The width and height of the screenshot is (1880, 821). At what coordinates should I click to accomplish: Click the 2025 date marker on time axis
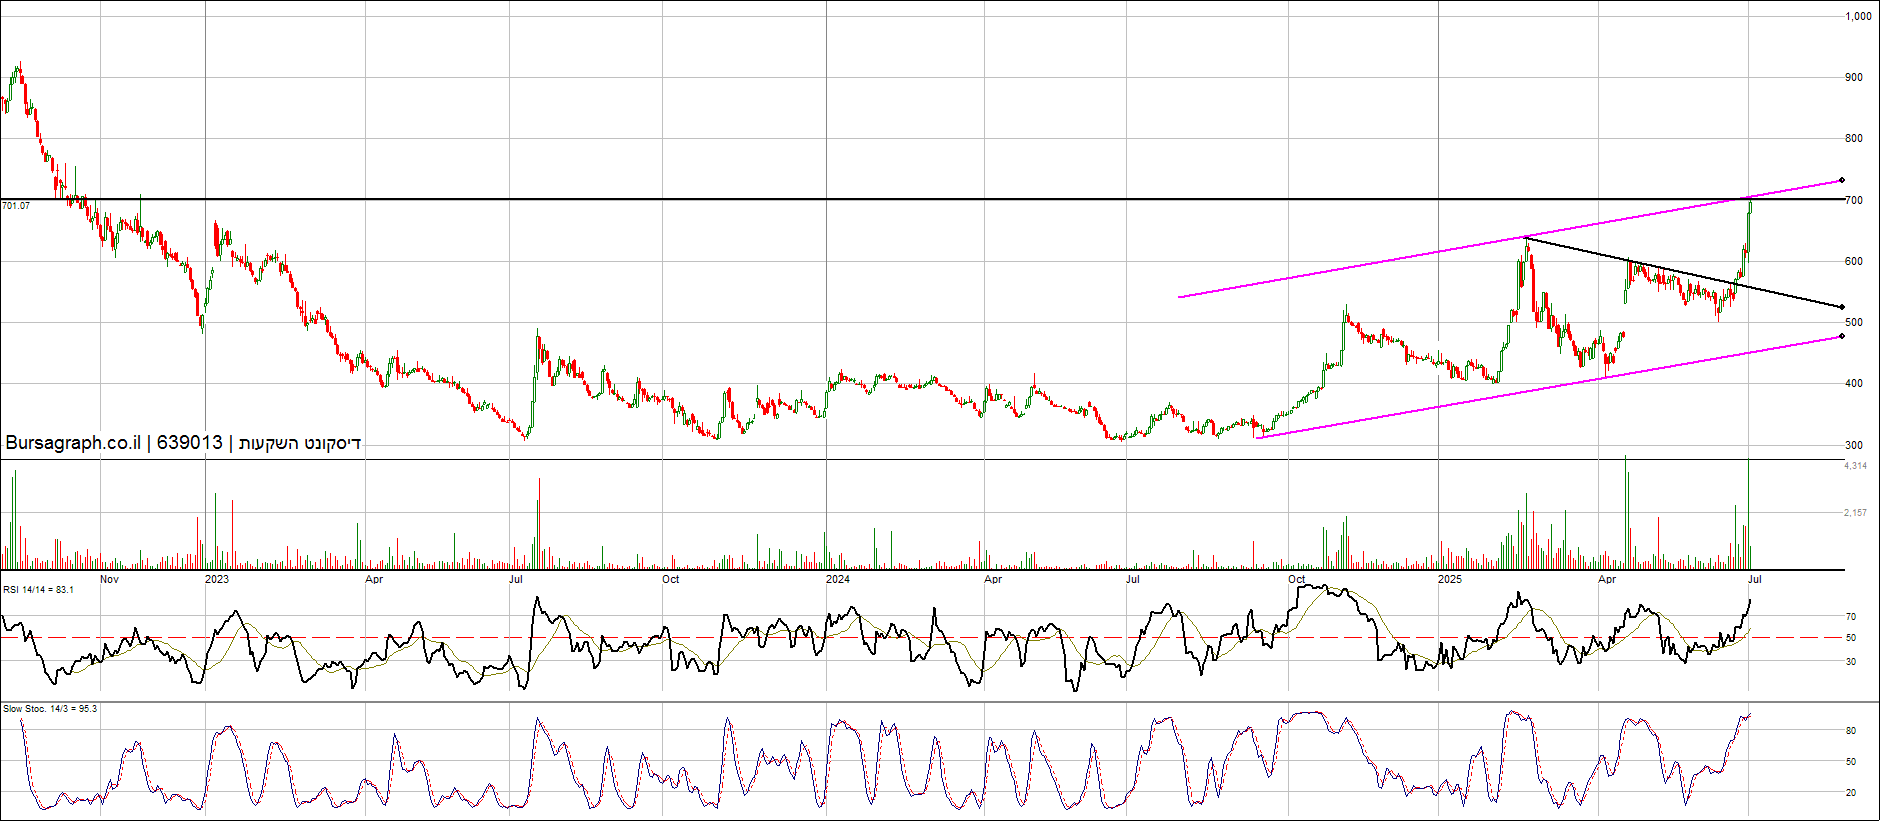pos(1449,579)
